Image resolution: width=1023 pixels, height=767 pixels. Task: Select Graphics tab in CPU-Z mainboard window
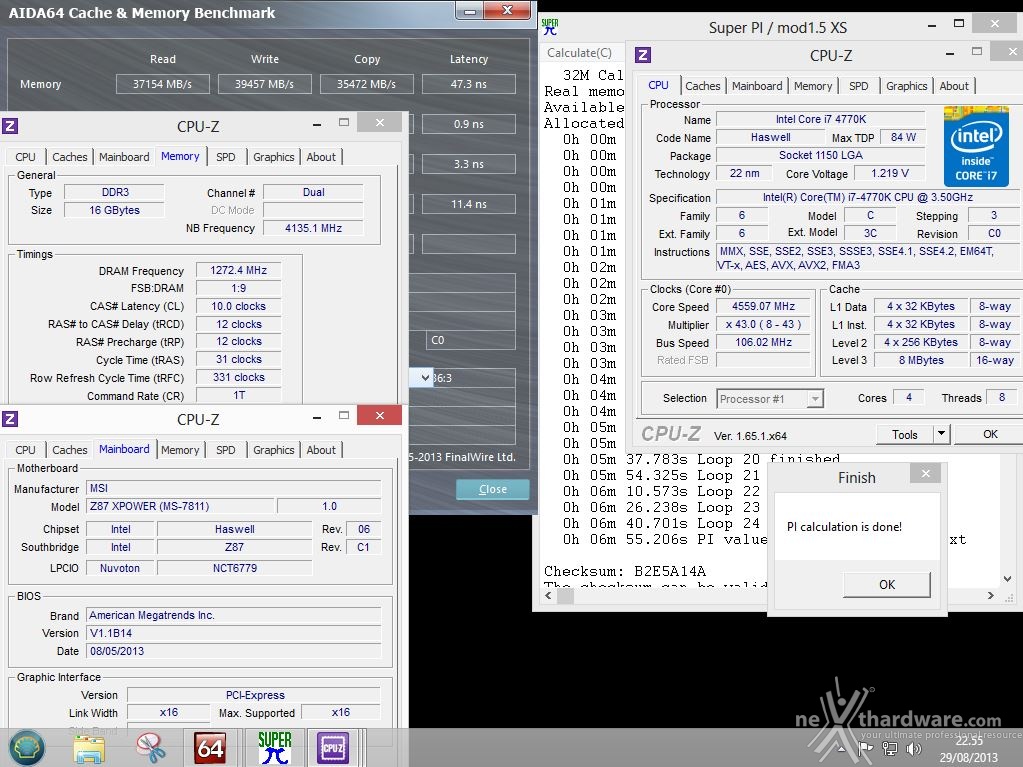tap(273, 450)
